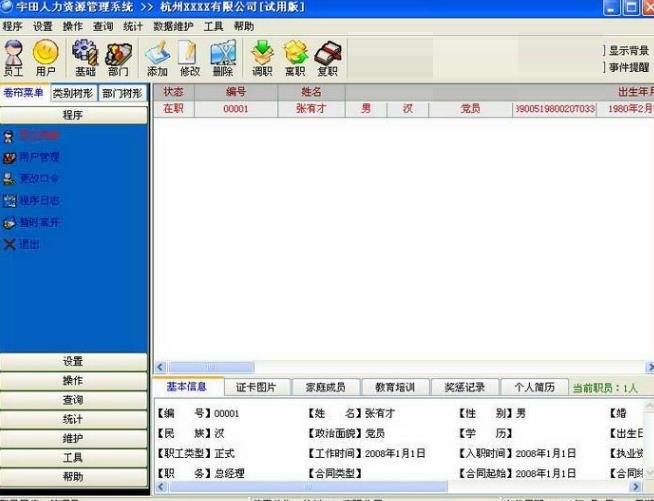Click the 添加 add record icon
This screenshot has width=654, height=501.
157,58
